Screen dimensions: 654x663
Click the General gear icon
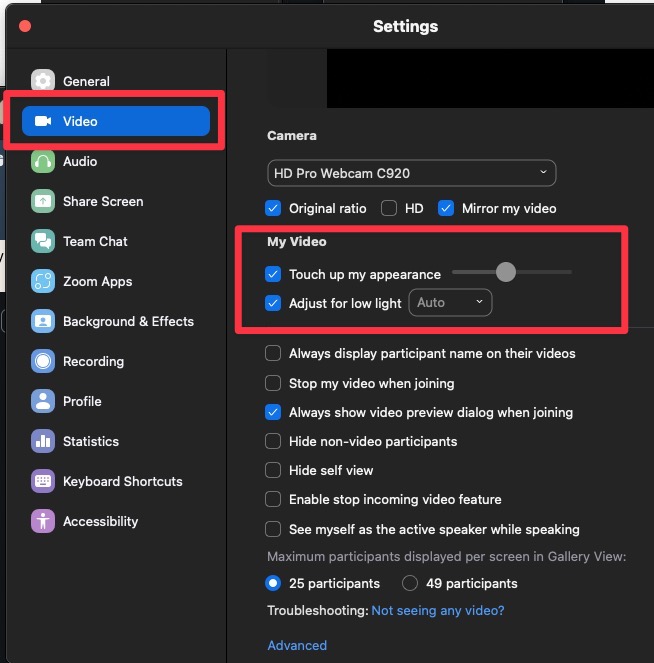click(x=43, y=80)
